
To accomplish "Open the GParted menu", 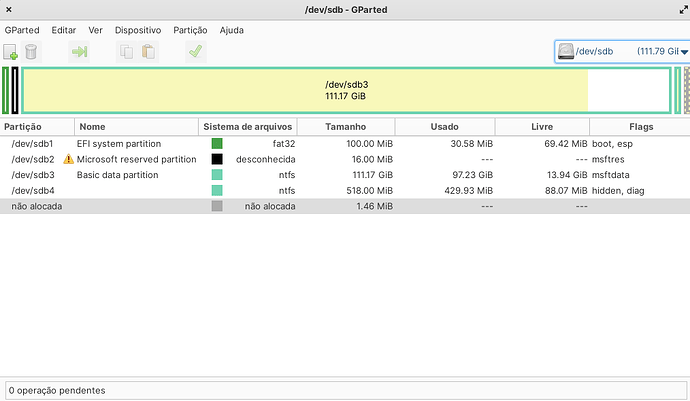I will tap(22, 30).
